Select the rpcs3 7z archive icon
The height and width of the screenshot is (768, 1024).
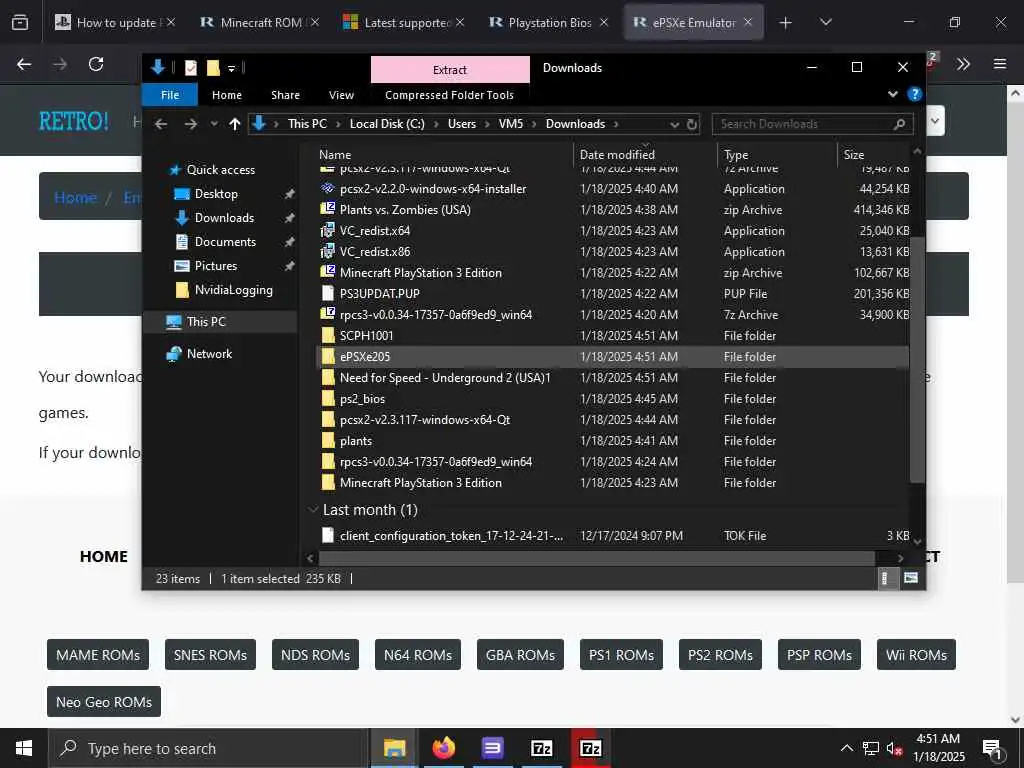tap(328, 315)
